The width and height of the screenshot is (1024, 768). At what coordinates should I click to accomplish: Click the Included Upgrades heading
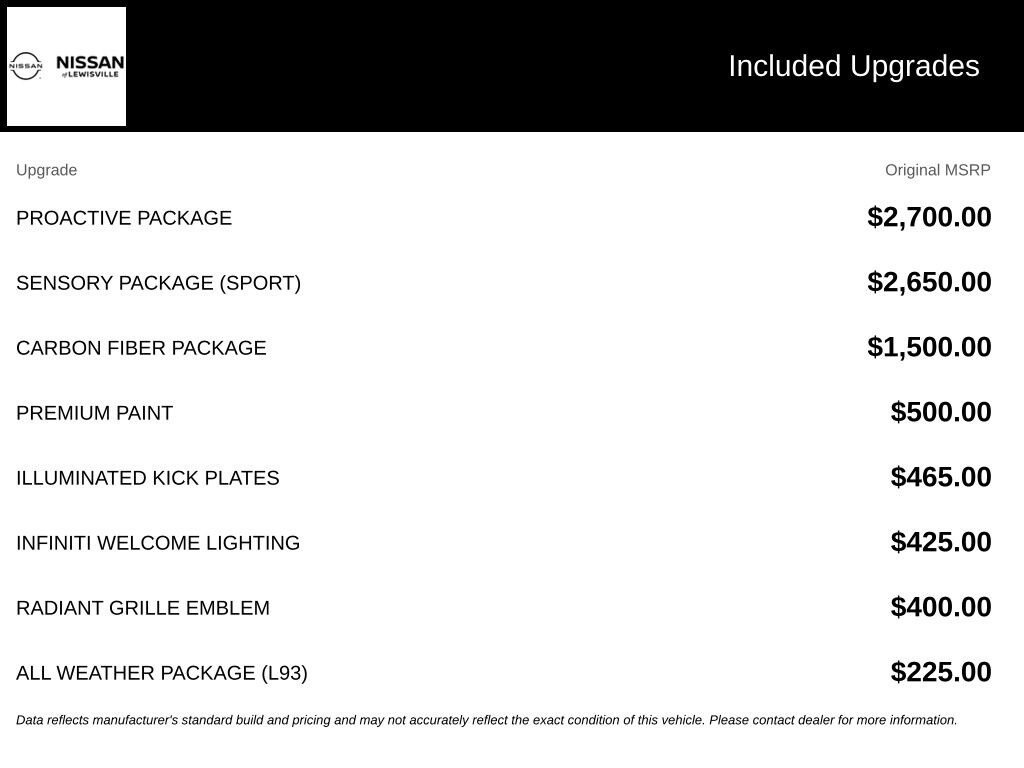pos(854,66)
